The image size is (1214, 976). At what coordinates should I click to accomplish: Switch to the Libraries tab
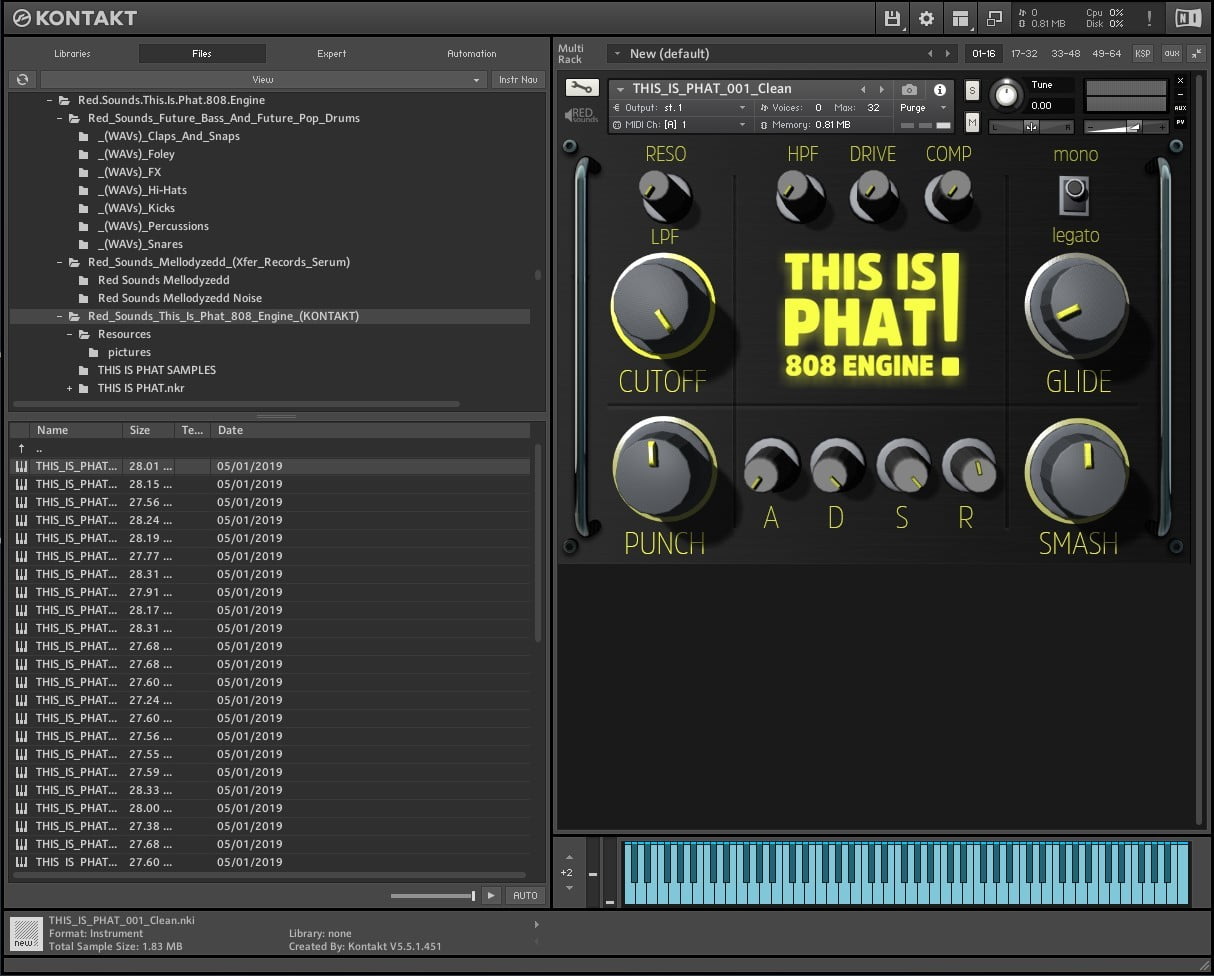pyautogui.click(x=72, y=54)
